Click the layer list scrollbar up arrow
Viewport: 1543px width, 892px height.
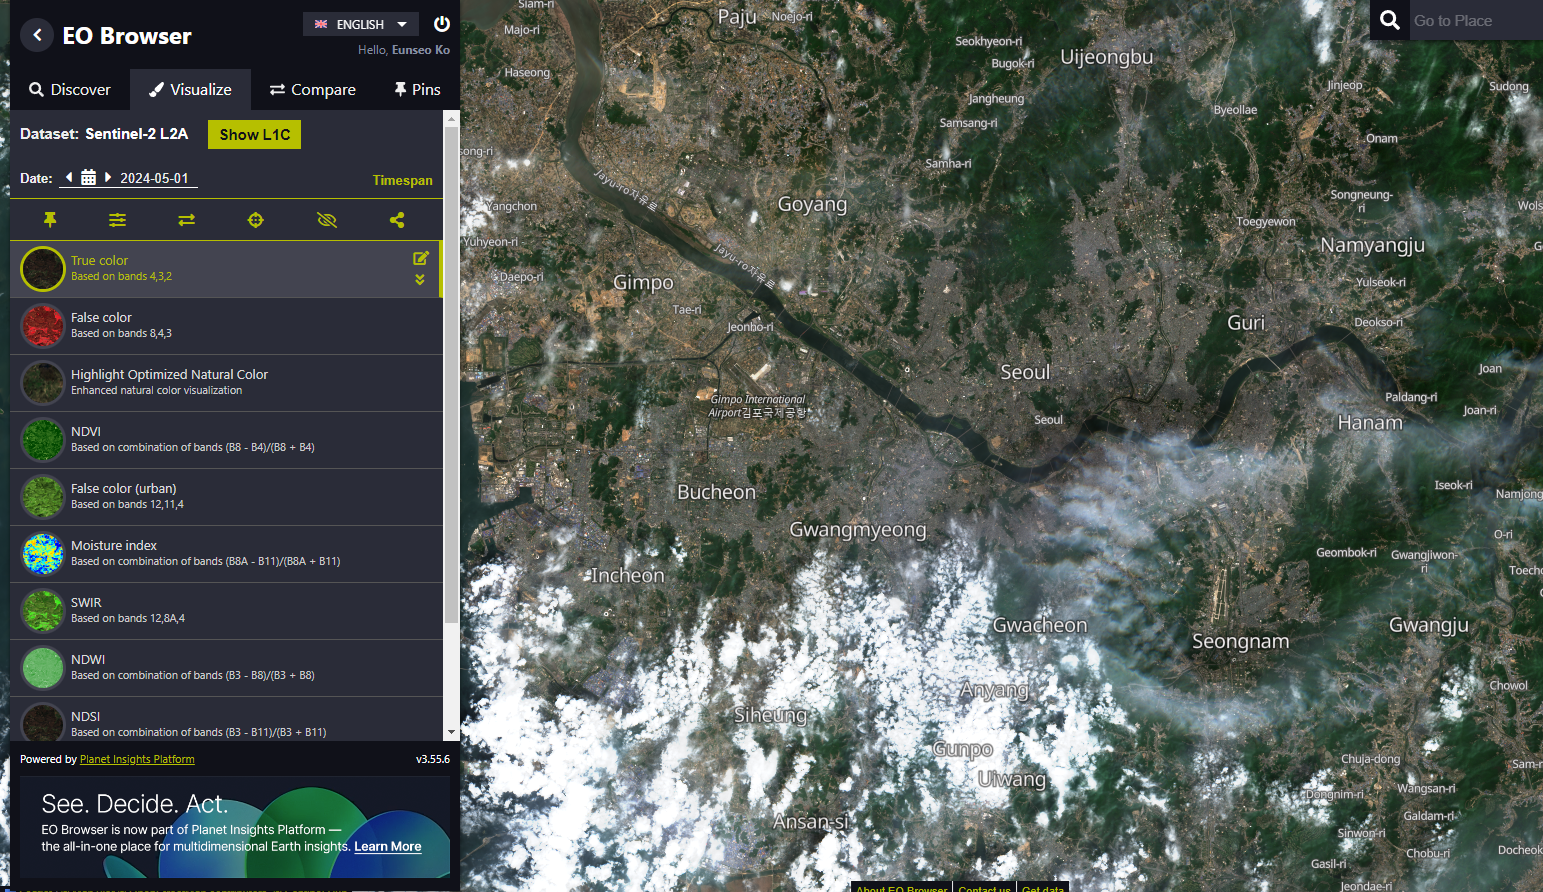point(451,118)
